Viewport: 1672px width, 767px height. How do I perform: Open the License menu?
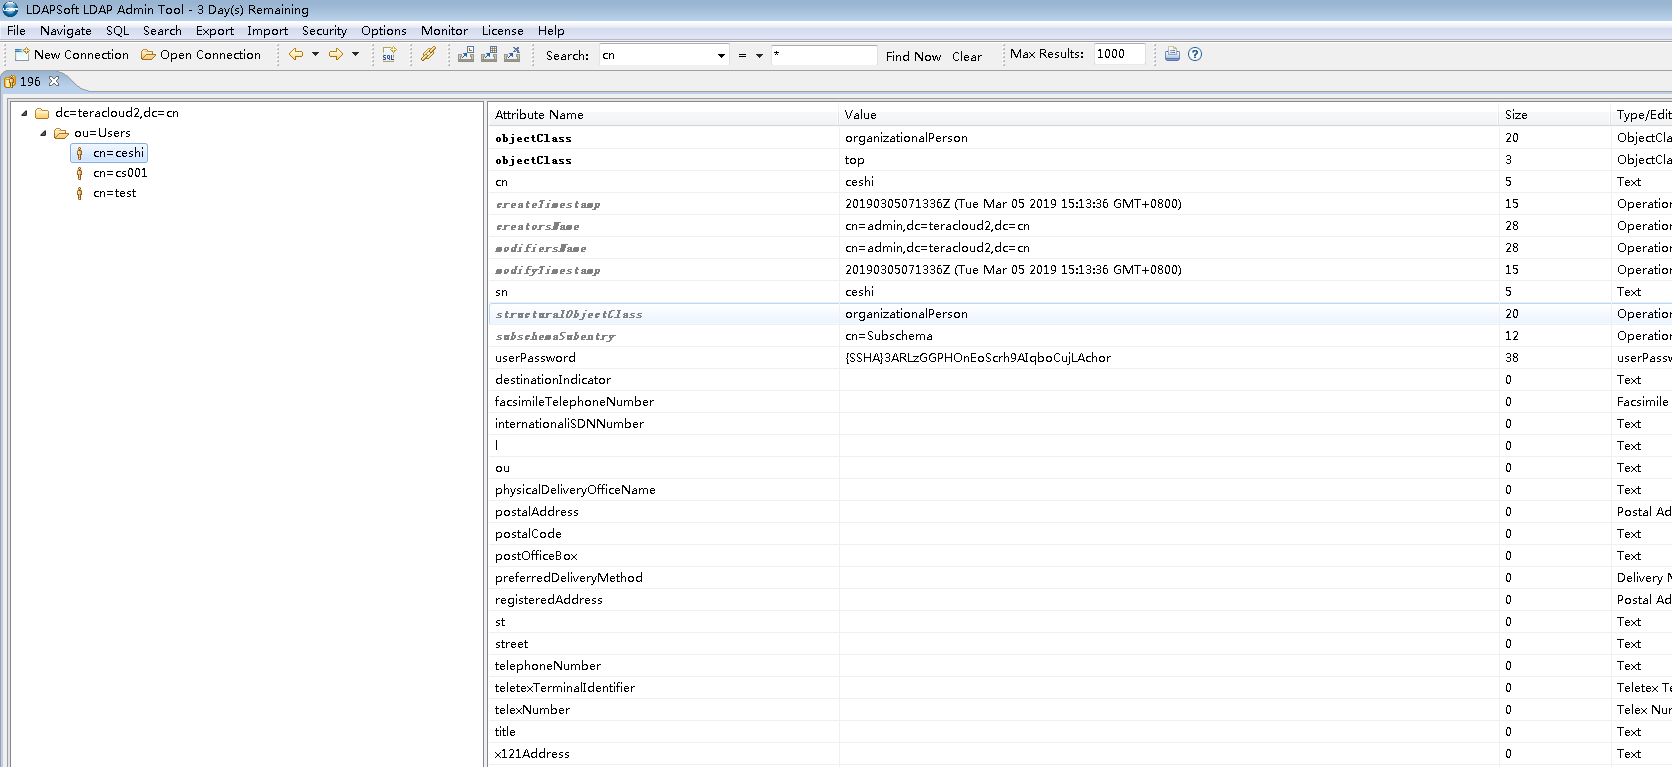click(503, 31)
